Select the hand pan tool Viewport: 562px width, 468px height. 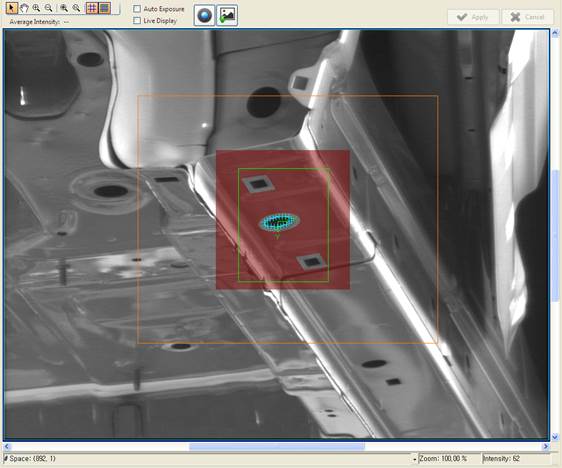(x=24, y=8)
